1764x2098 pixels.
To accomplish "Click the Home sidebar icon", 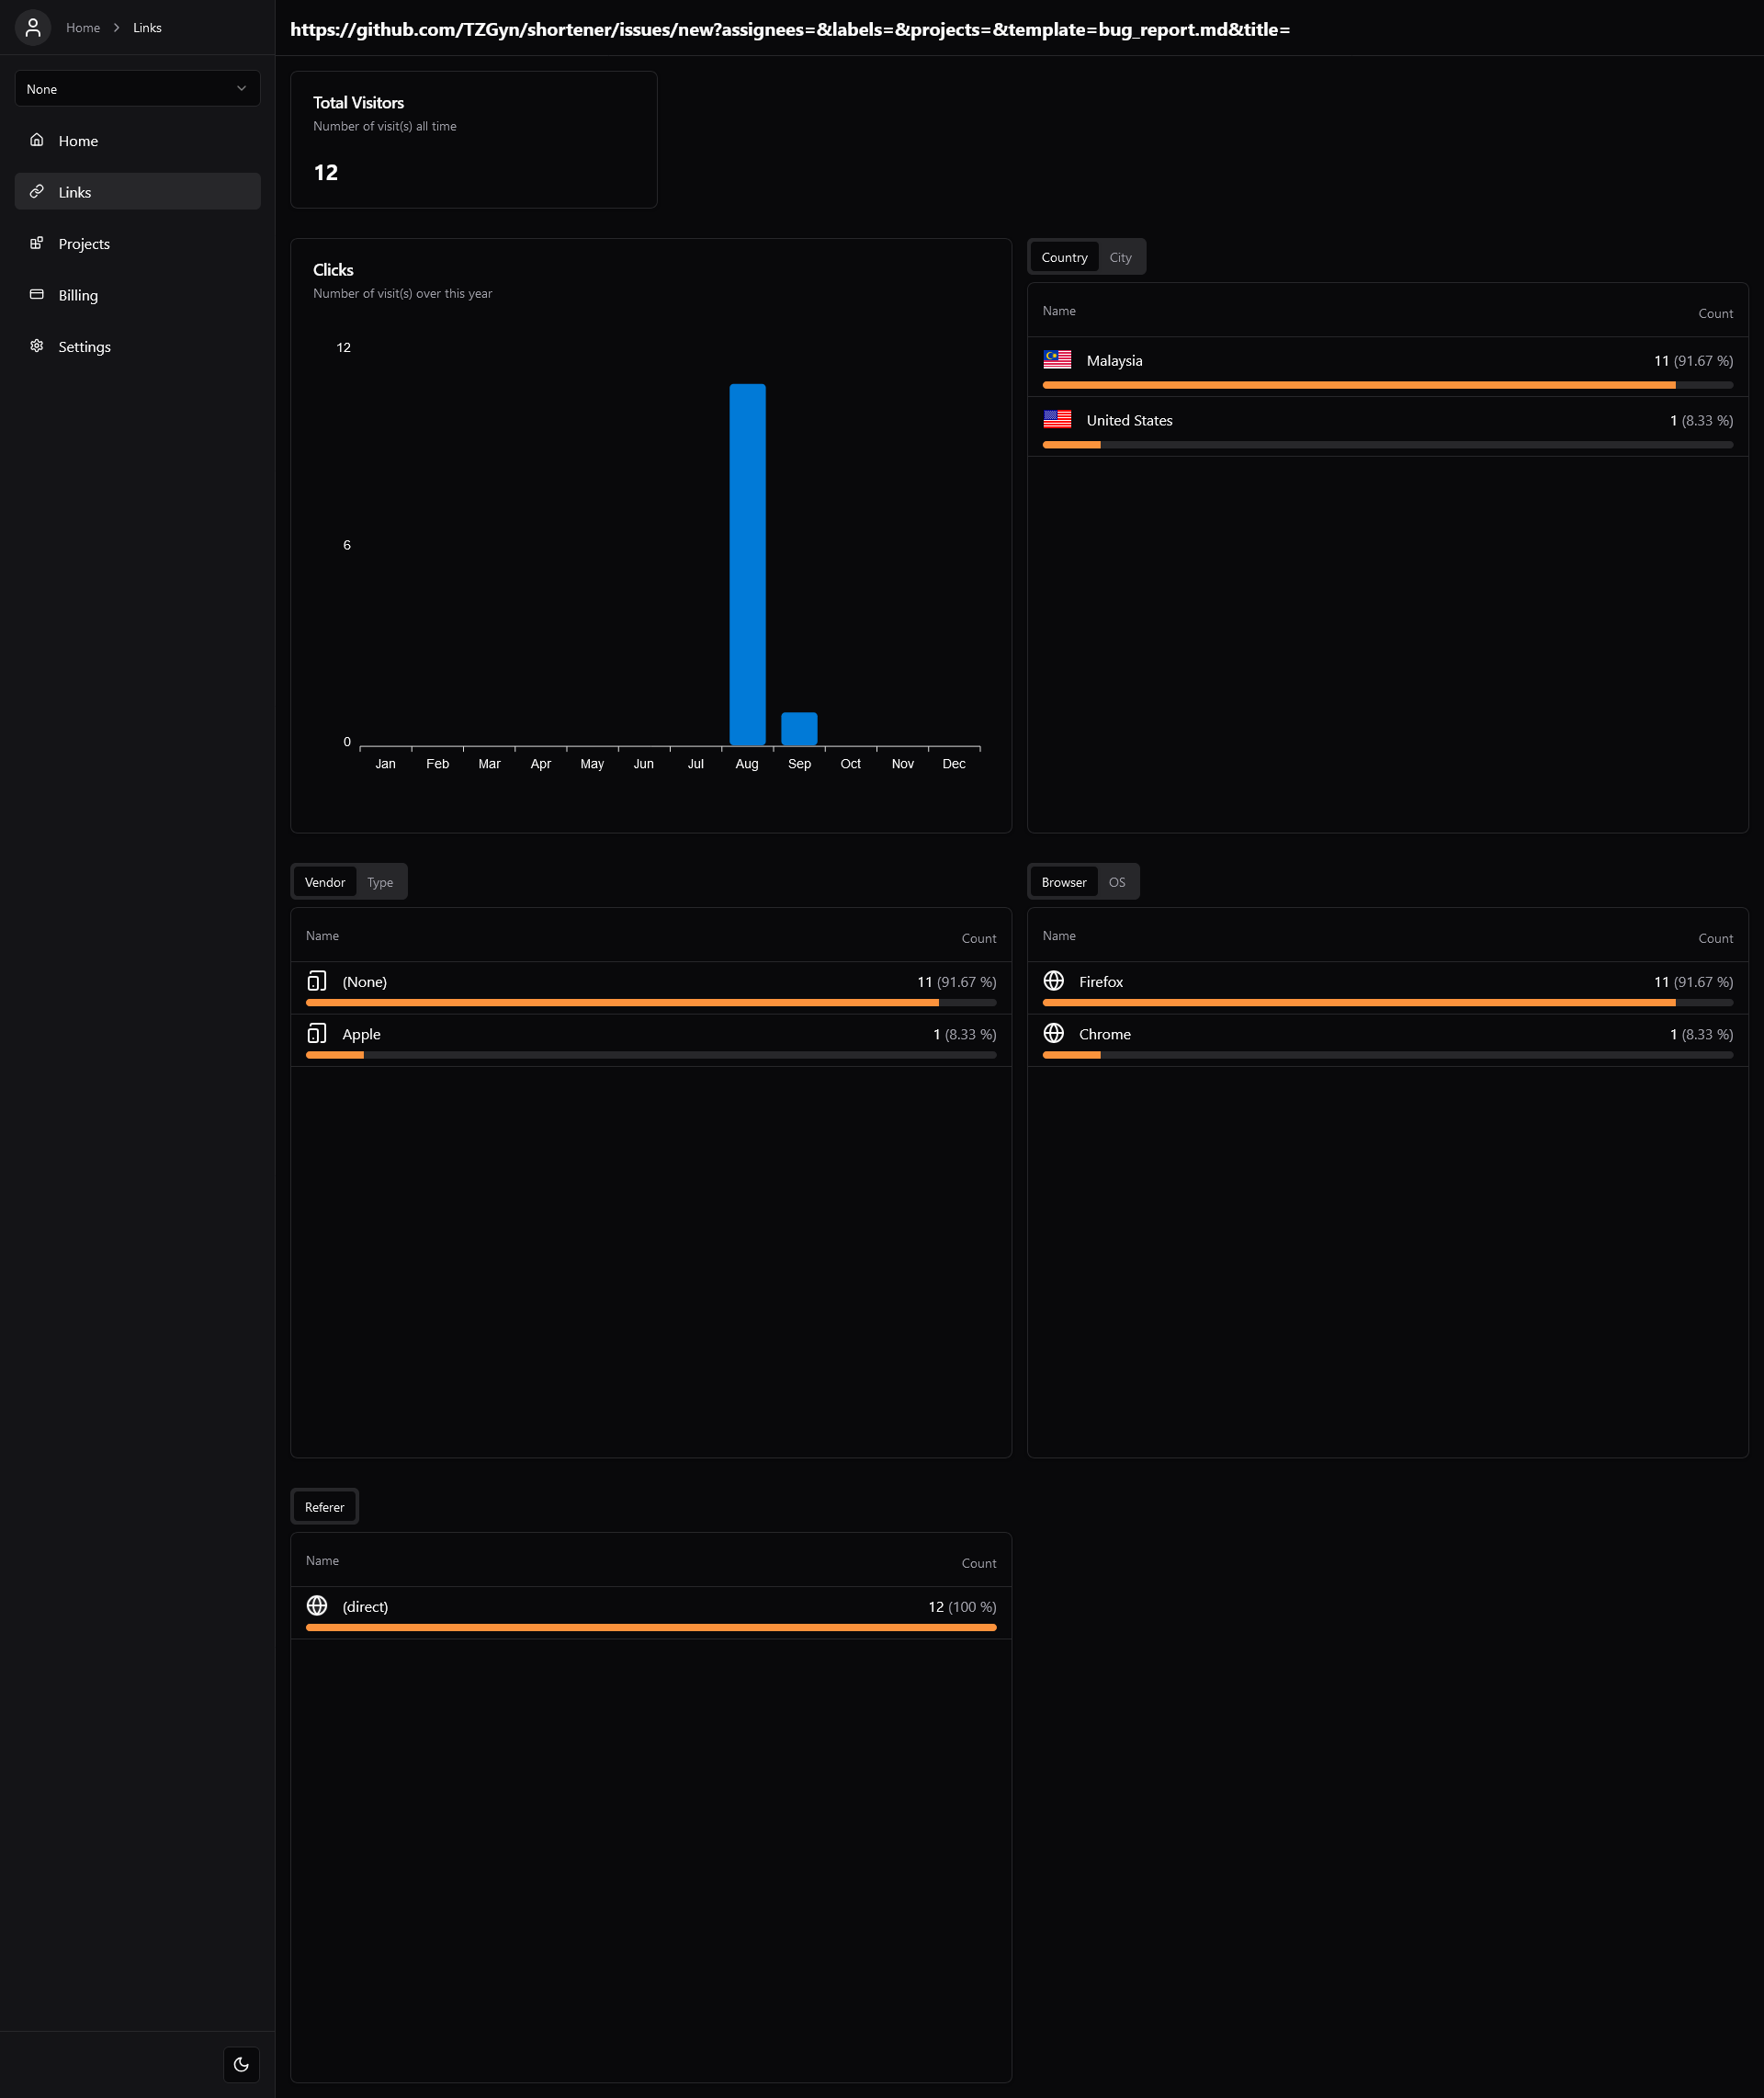I will click(x=37, y=140).
